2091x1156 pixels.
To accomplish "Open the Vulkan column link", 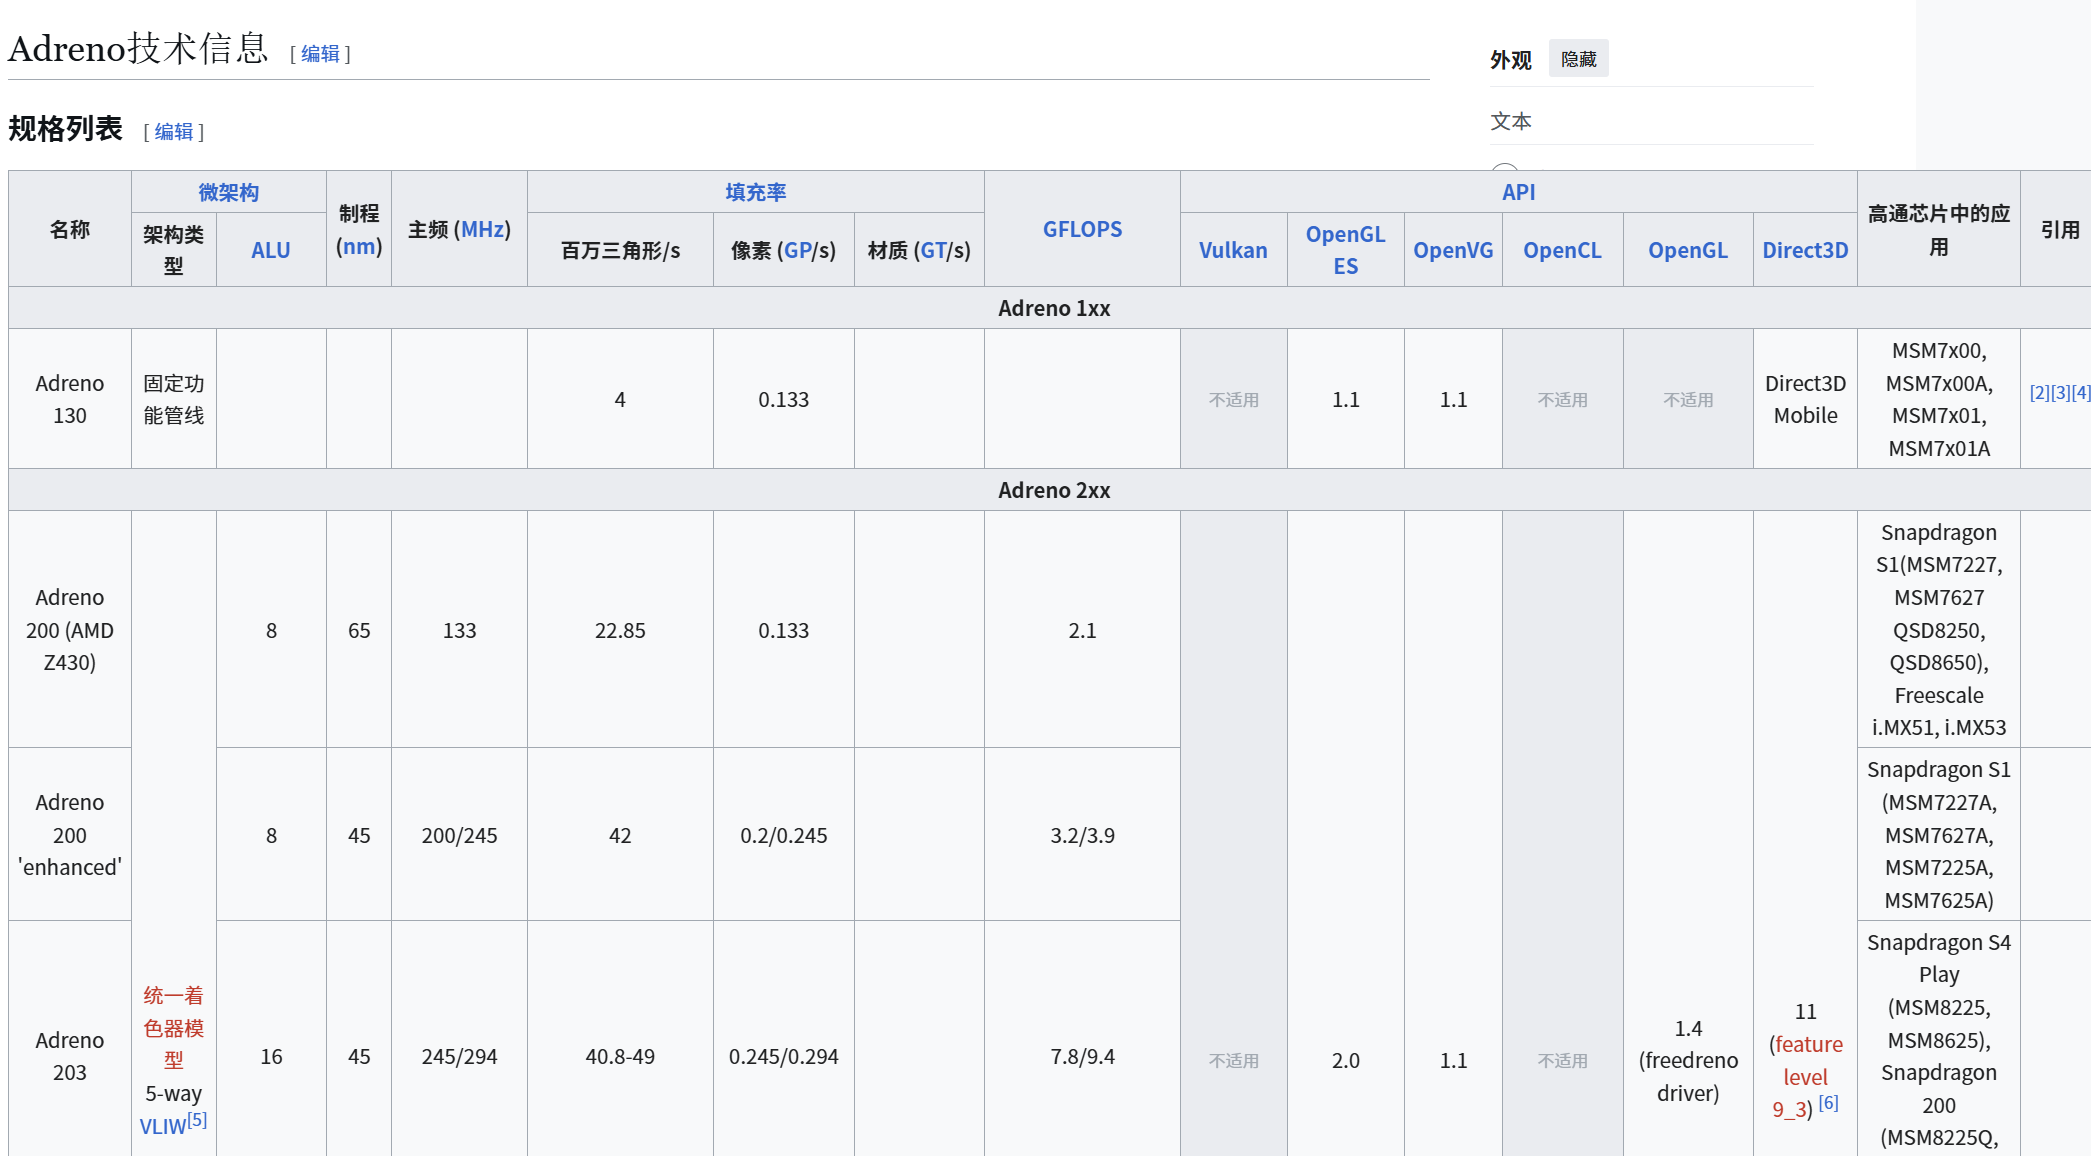I will [x=1233, y=250].
